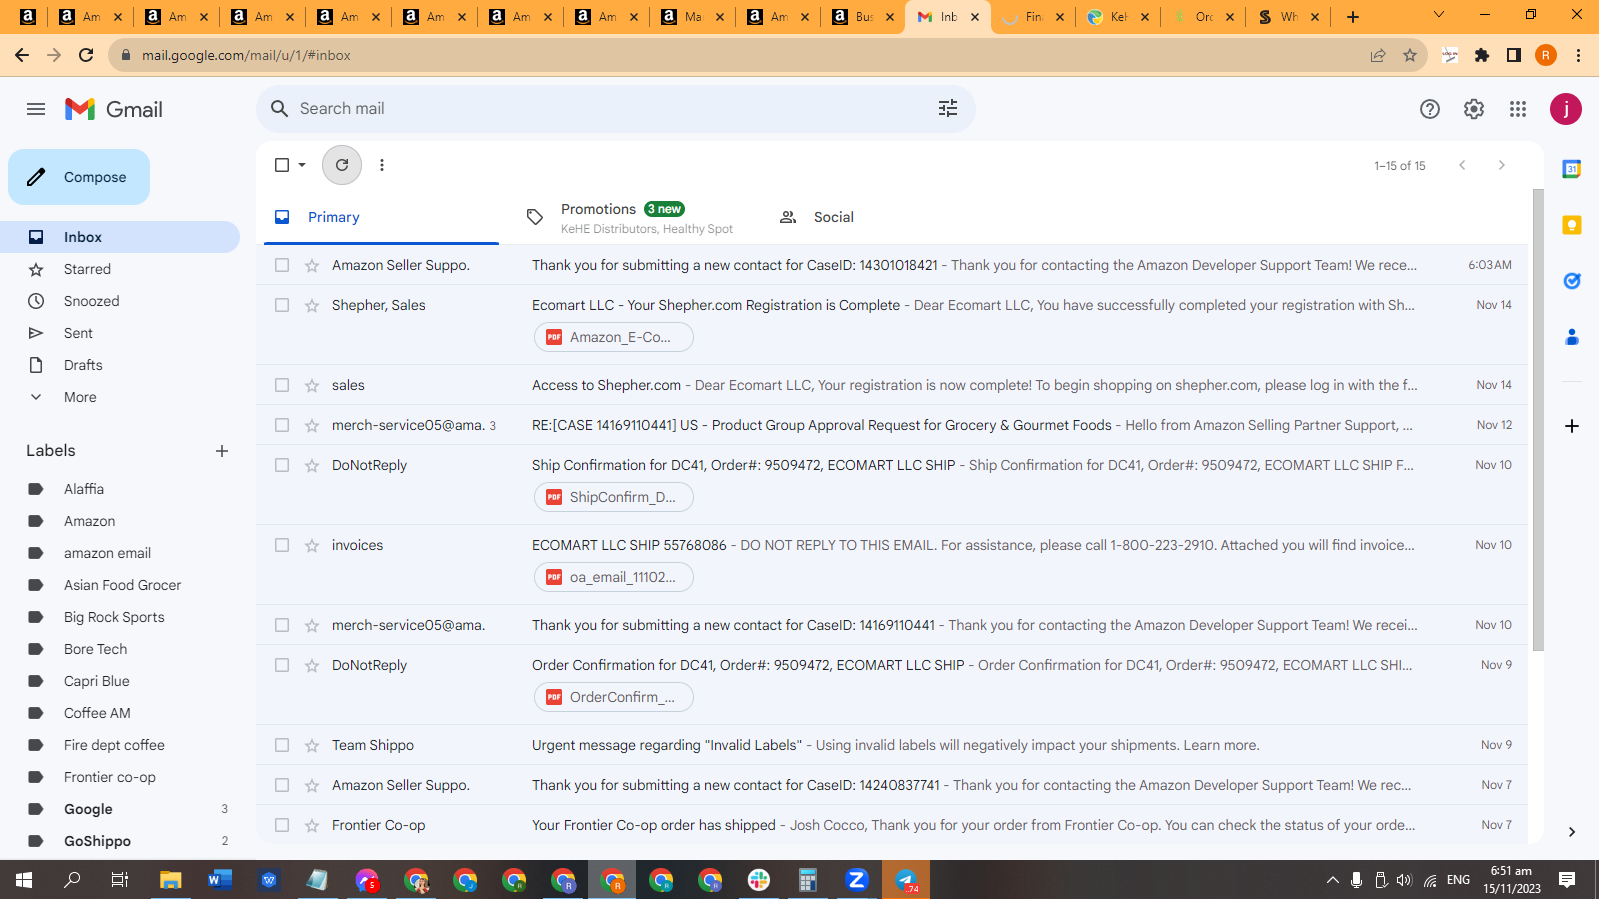Screen dimensions: 1599x899
Task: Compose a new email
Action: (x=79, y=177)
